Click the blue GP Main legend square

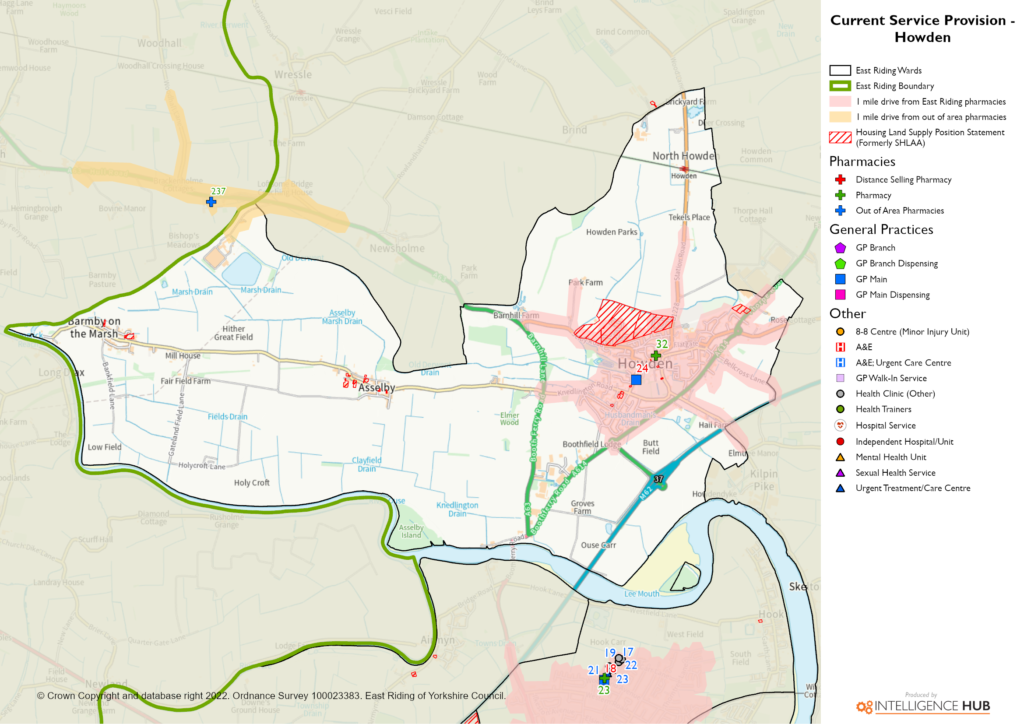pyautogui.click(x=840, y=279)
